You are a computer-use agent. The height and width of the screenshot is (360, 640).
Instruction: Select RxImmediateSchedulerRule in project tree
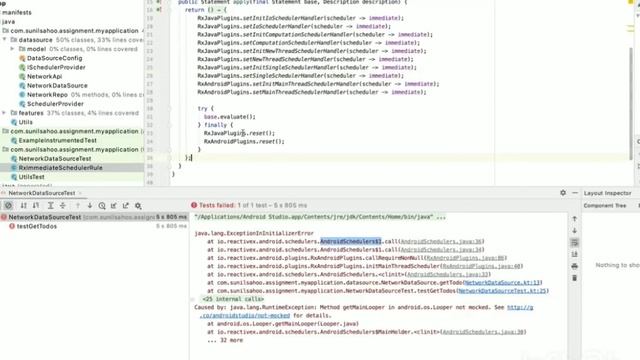60,168
